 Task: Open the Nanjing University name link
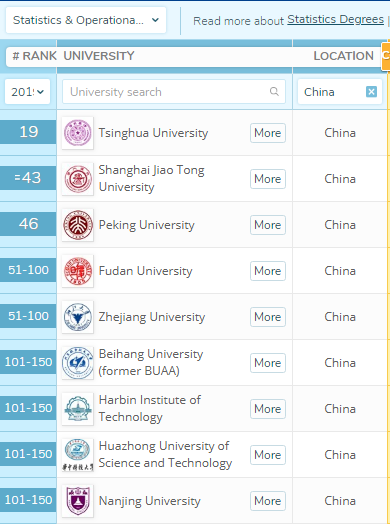click(149, 501)
